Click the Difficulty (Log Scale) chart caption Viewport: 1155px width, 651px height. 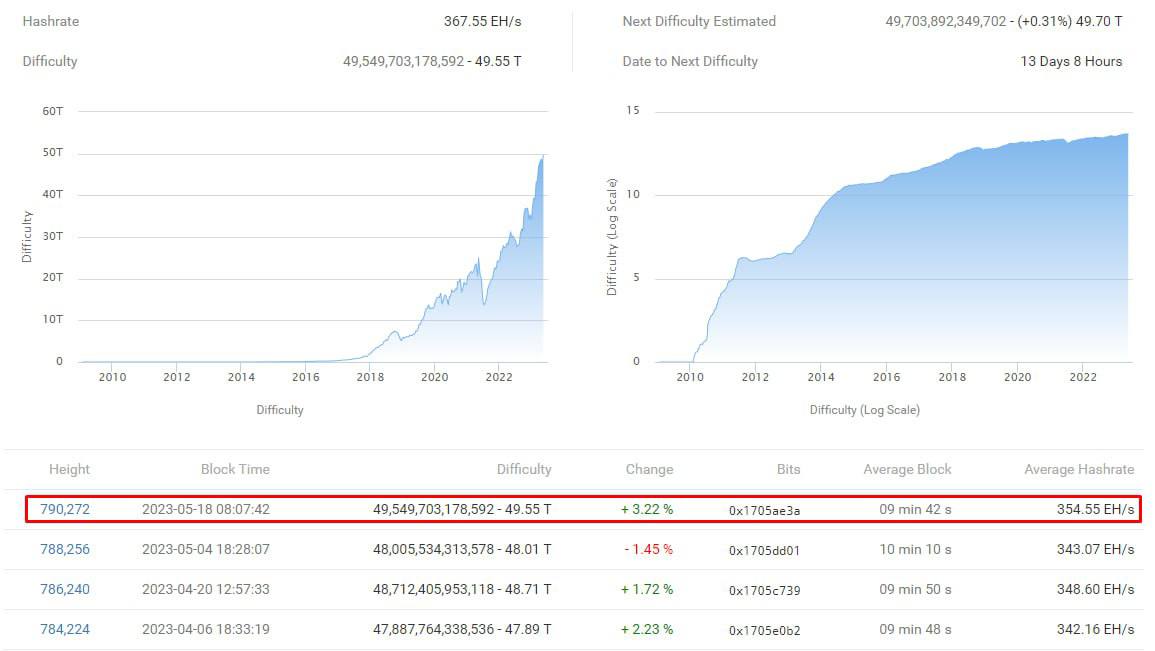(x=865, y=409)
